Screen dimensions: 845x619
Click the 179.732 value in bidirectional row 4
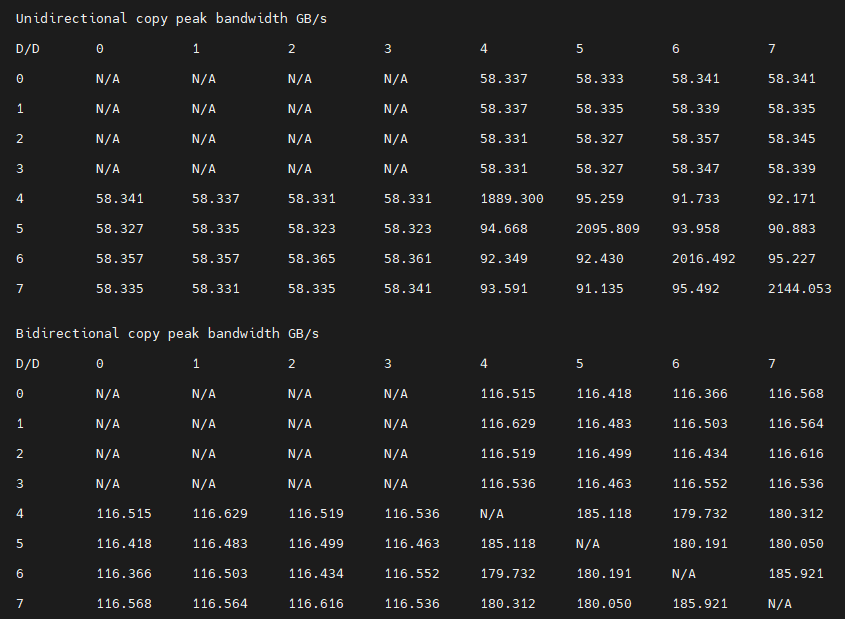(699, 514)
